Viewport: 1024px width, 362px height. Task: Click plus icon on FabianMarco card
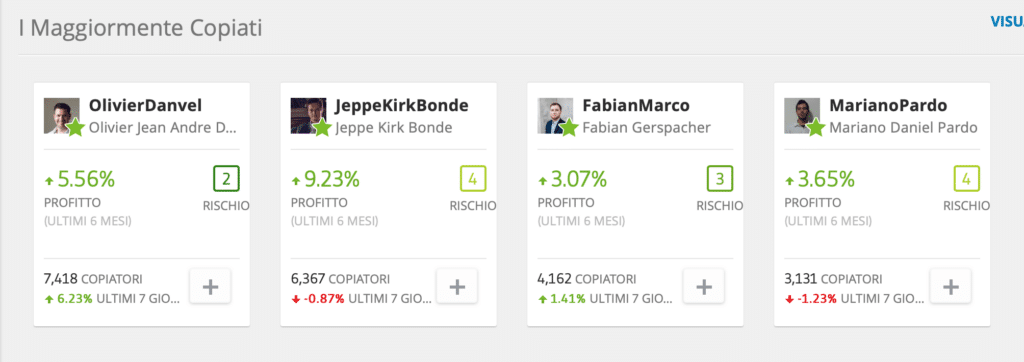point(703,286)
